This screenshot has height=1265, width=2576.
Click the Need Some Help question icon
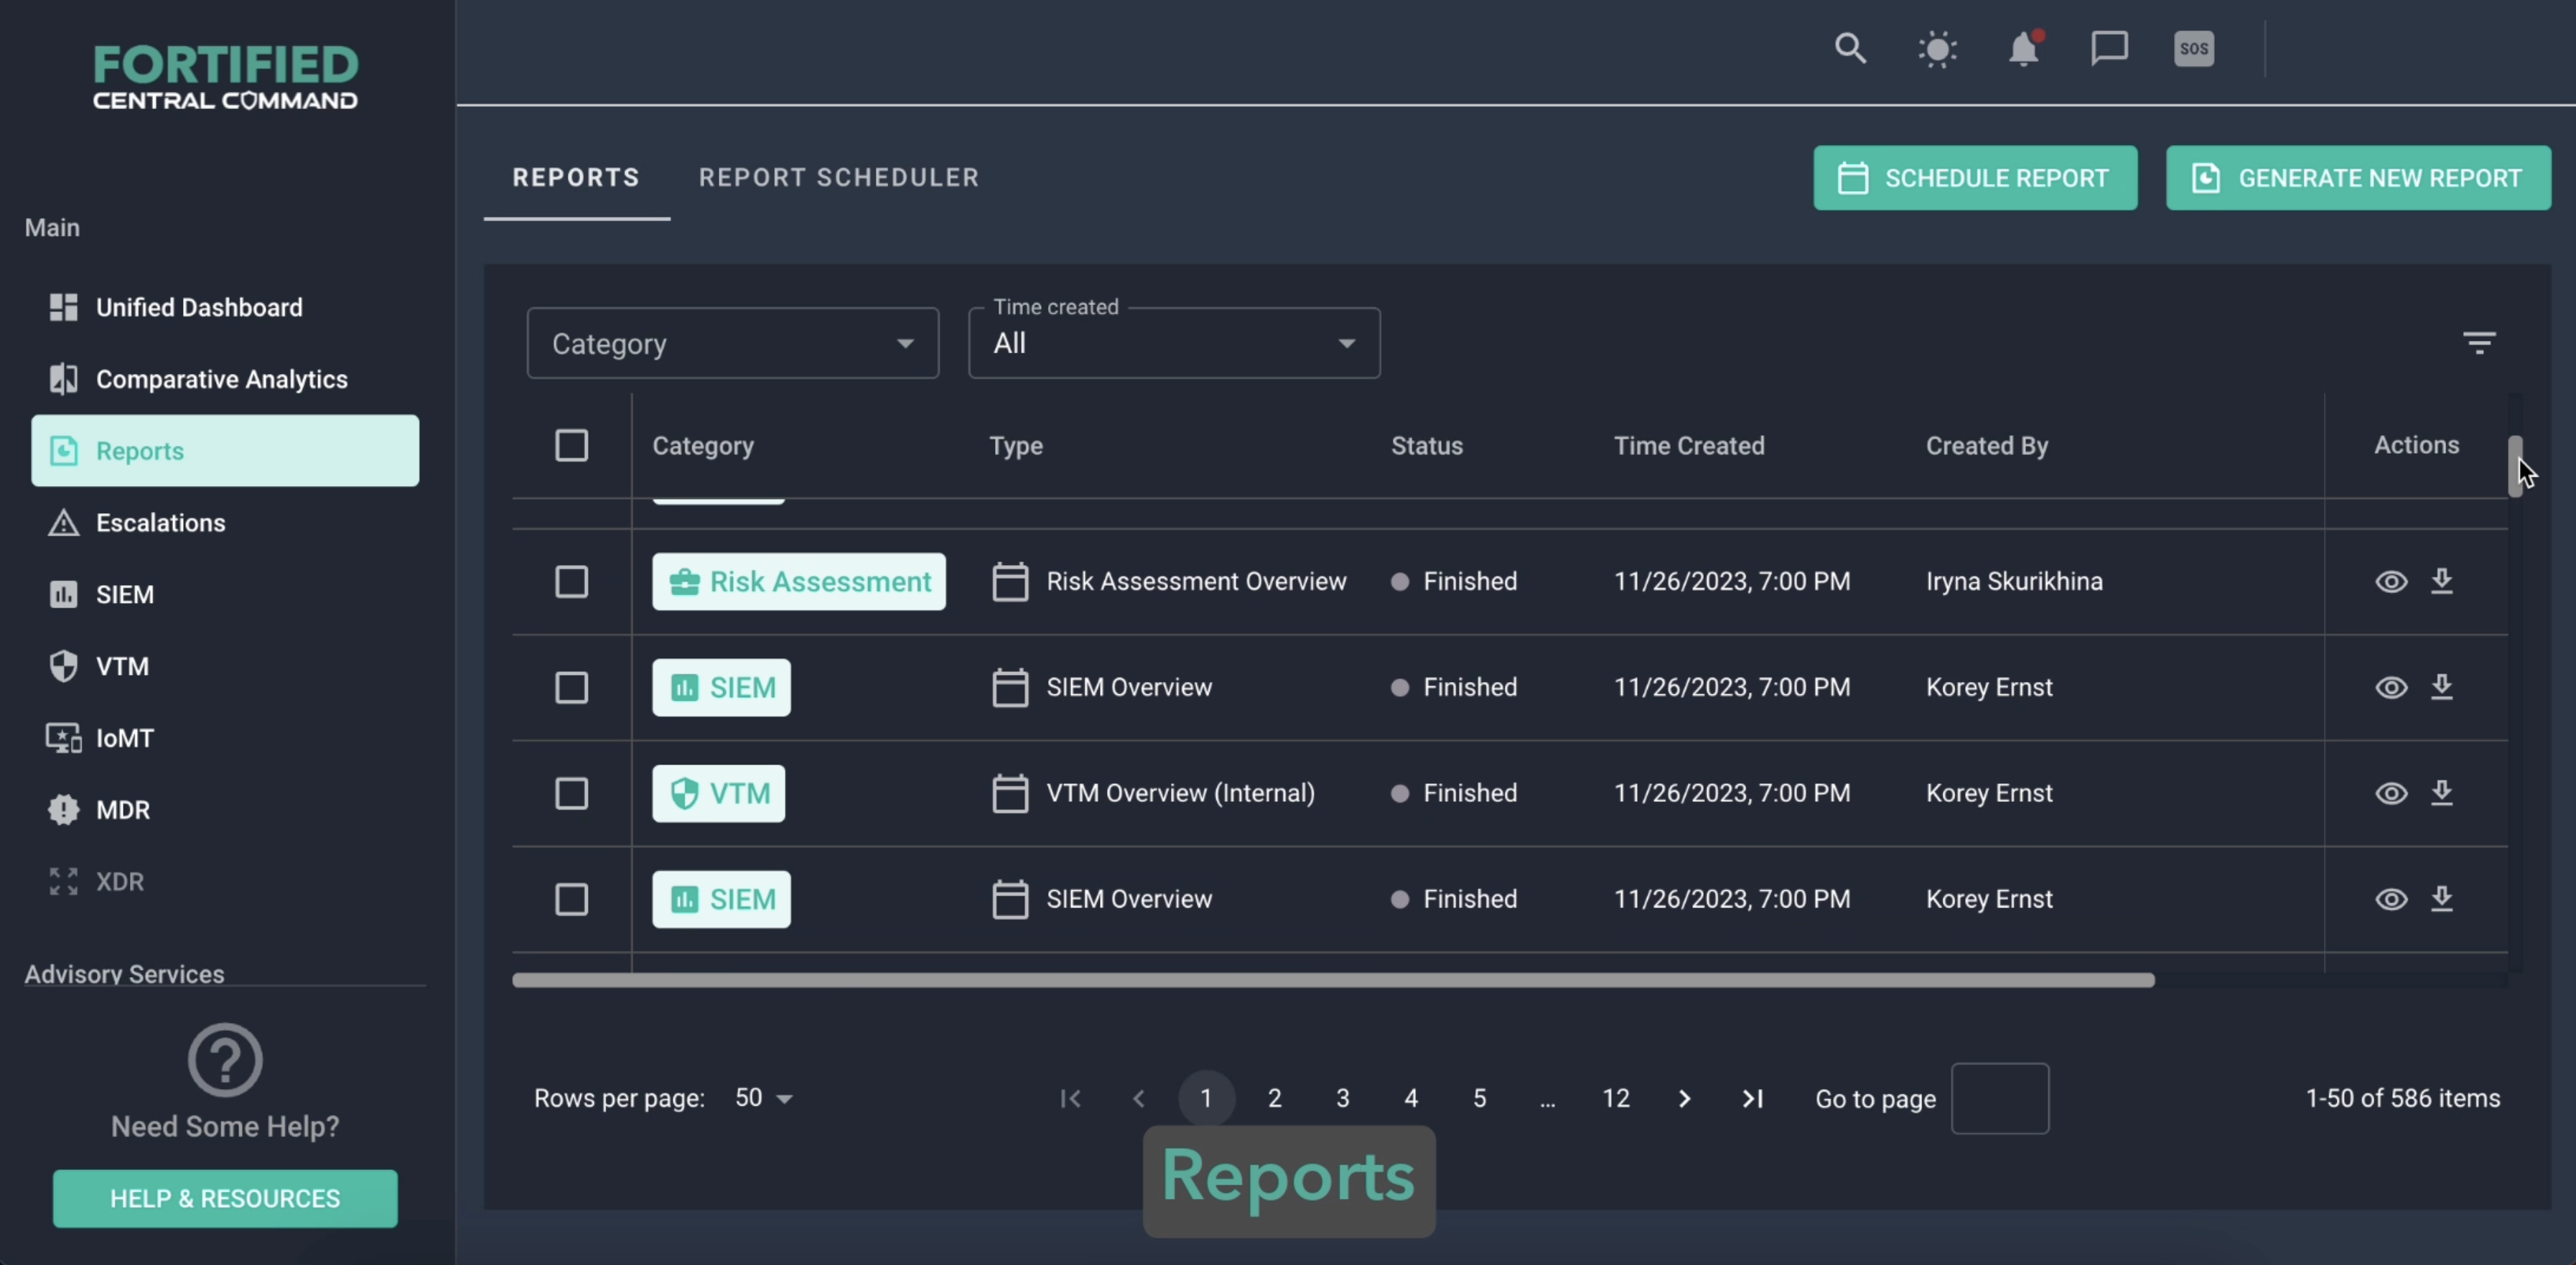pyautogui.click(x=225, y=1060)
